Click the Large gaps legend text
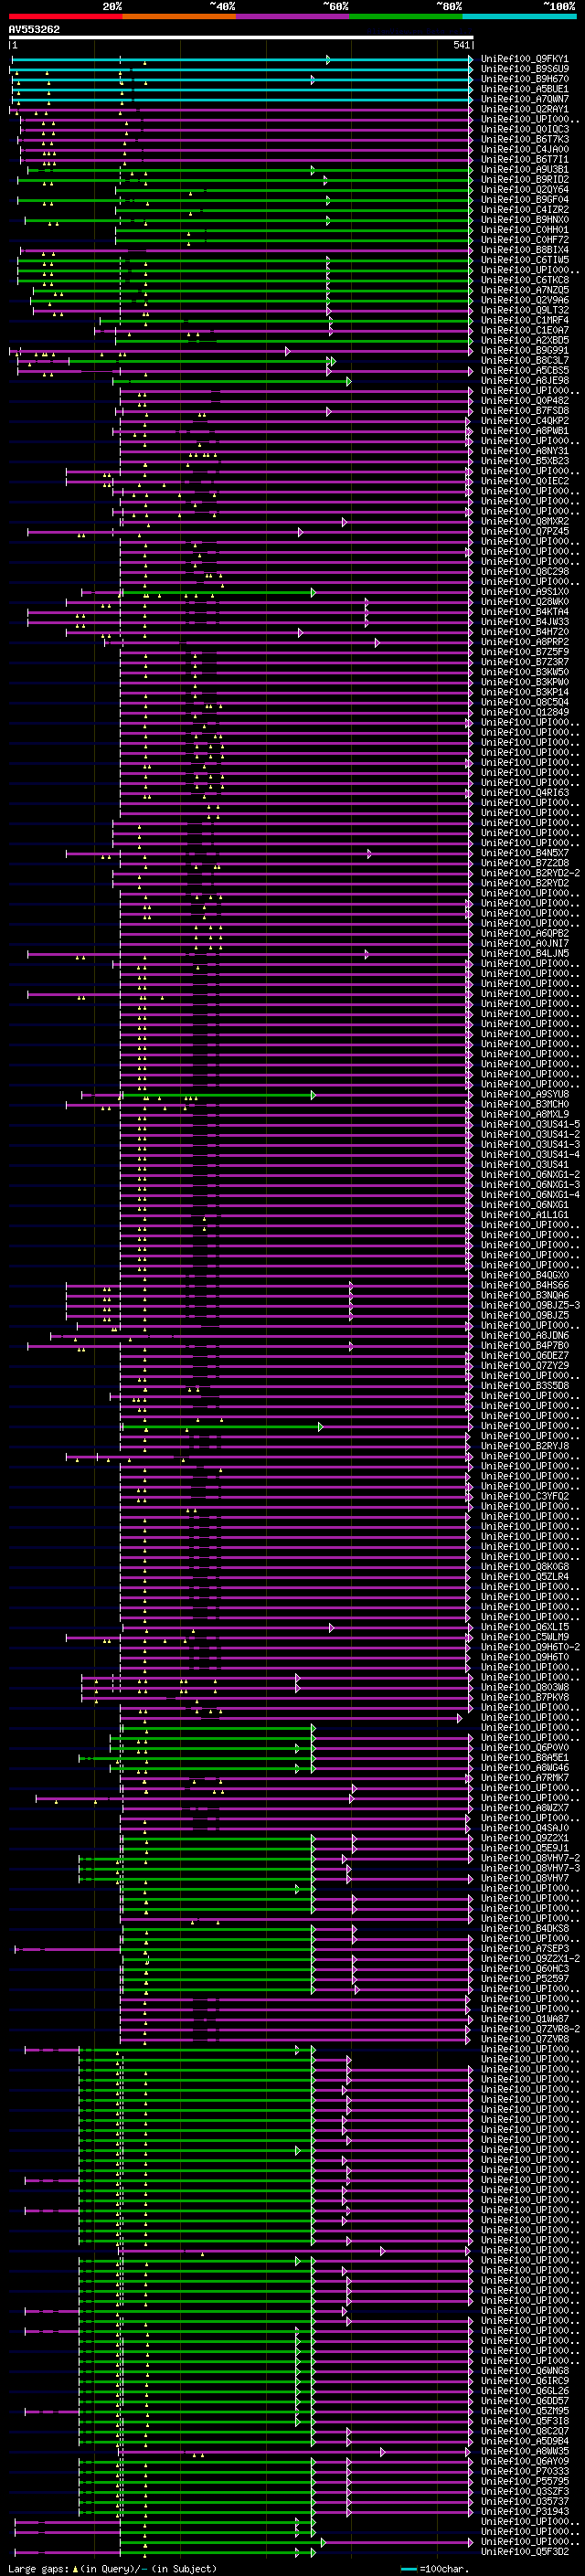585x2576 pixels. [112, 2569]
